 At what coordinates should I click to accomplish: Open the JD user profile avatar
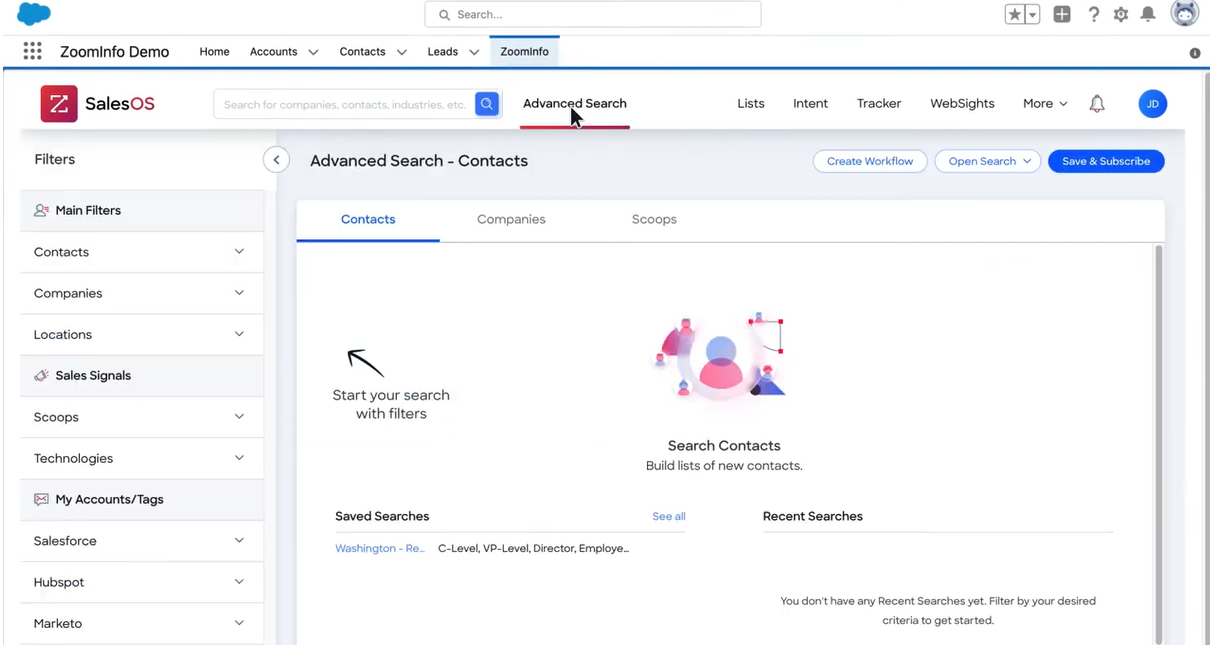tap(1152, 104)
